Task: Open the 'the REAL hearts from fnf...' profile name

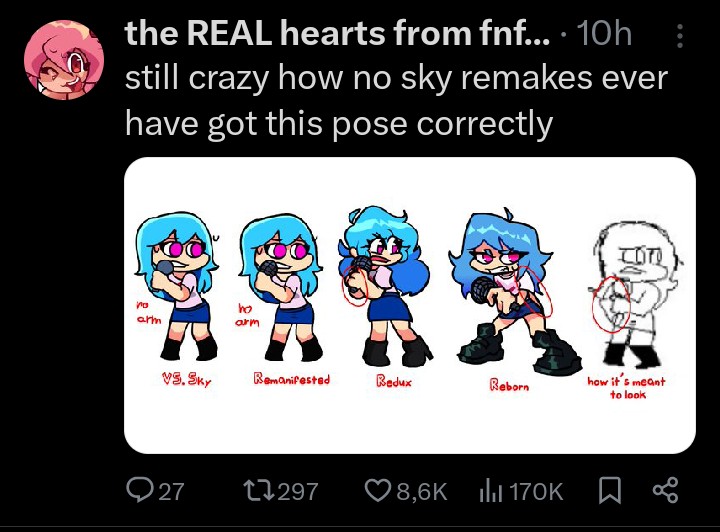Action: point(337,34)
